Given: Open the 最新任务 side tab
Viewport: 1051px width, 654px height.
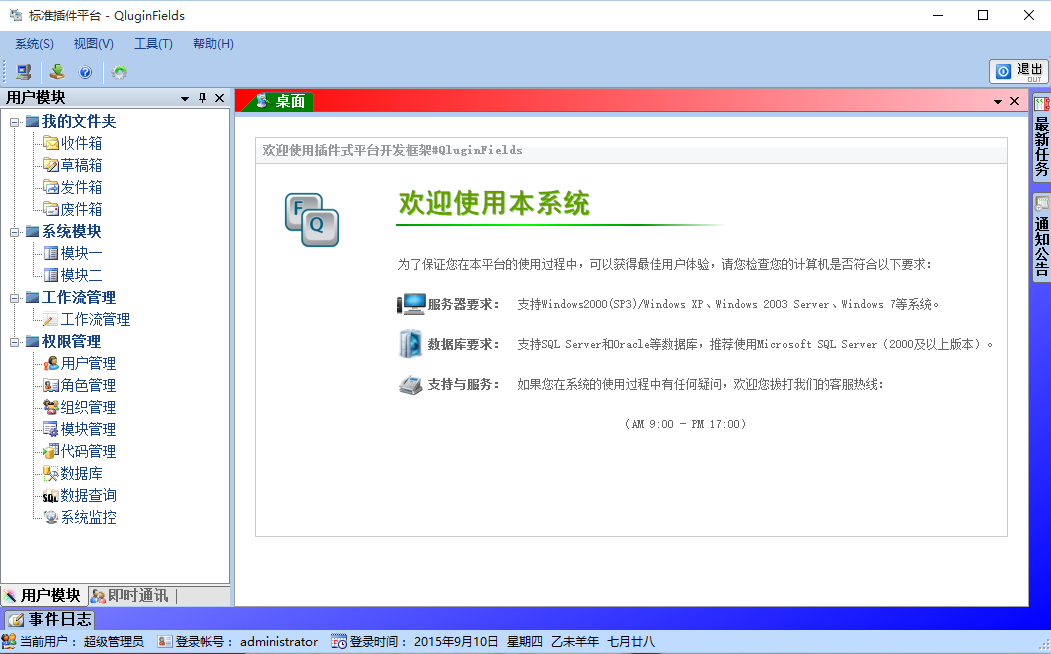Looking at the screenshot, I should coord(1042,137).
